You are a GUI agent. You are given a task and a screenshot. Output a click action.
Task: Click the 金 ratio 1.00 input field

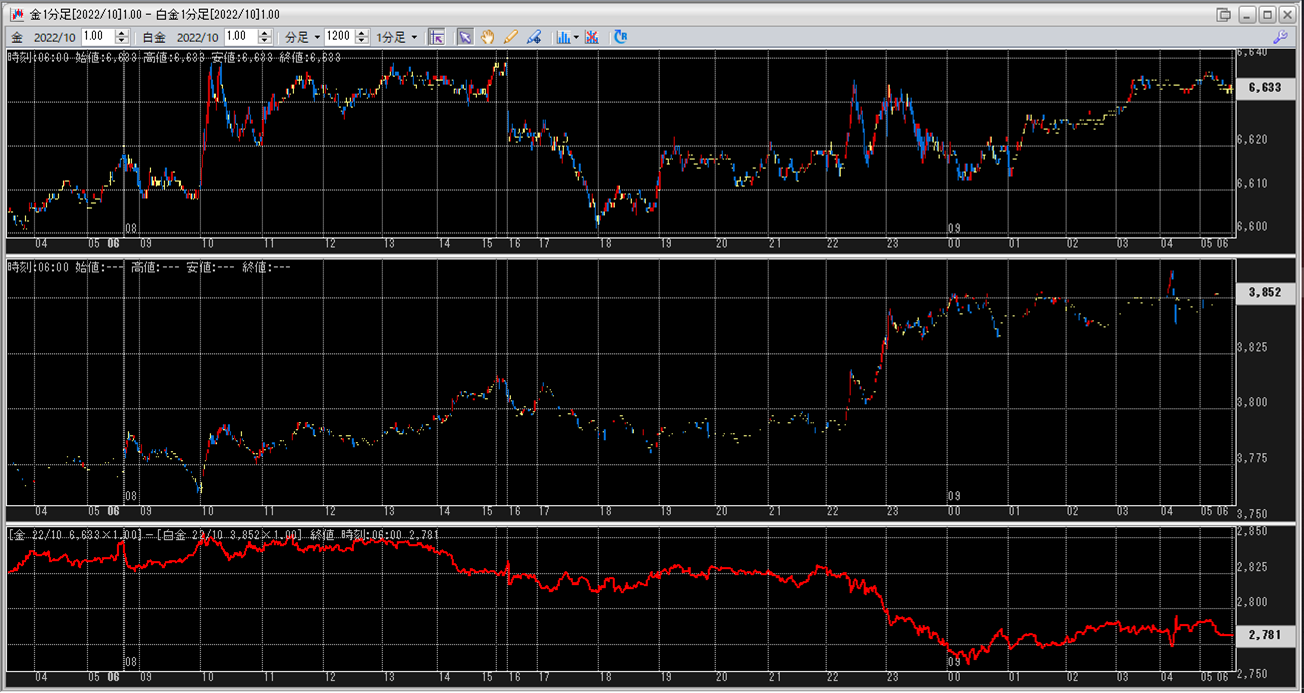(100, 37)
